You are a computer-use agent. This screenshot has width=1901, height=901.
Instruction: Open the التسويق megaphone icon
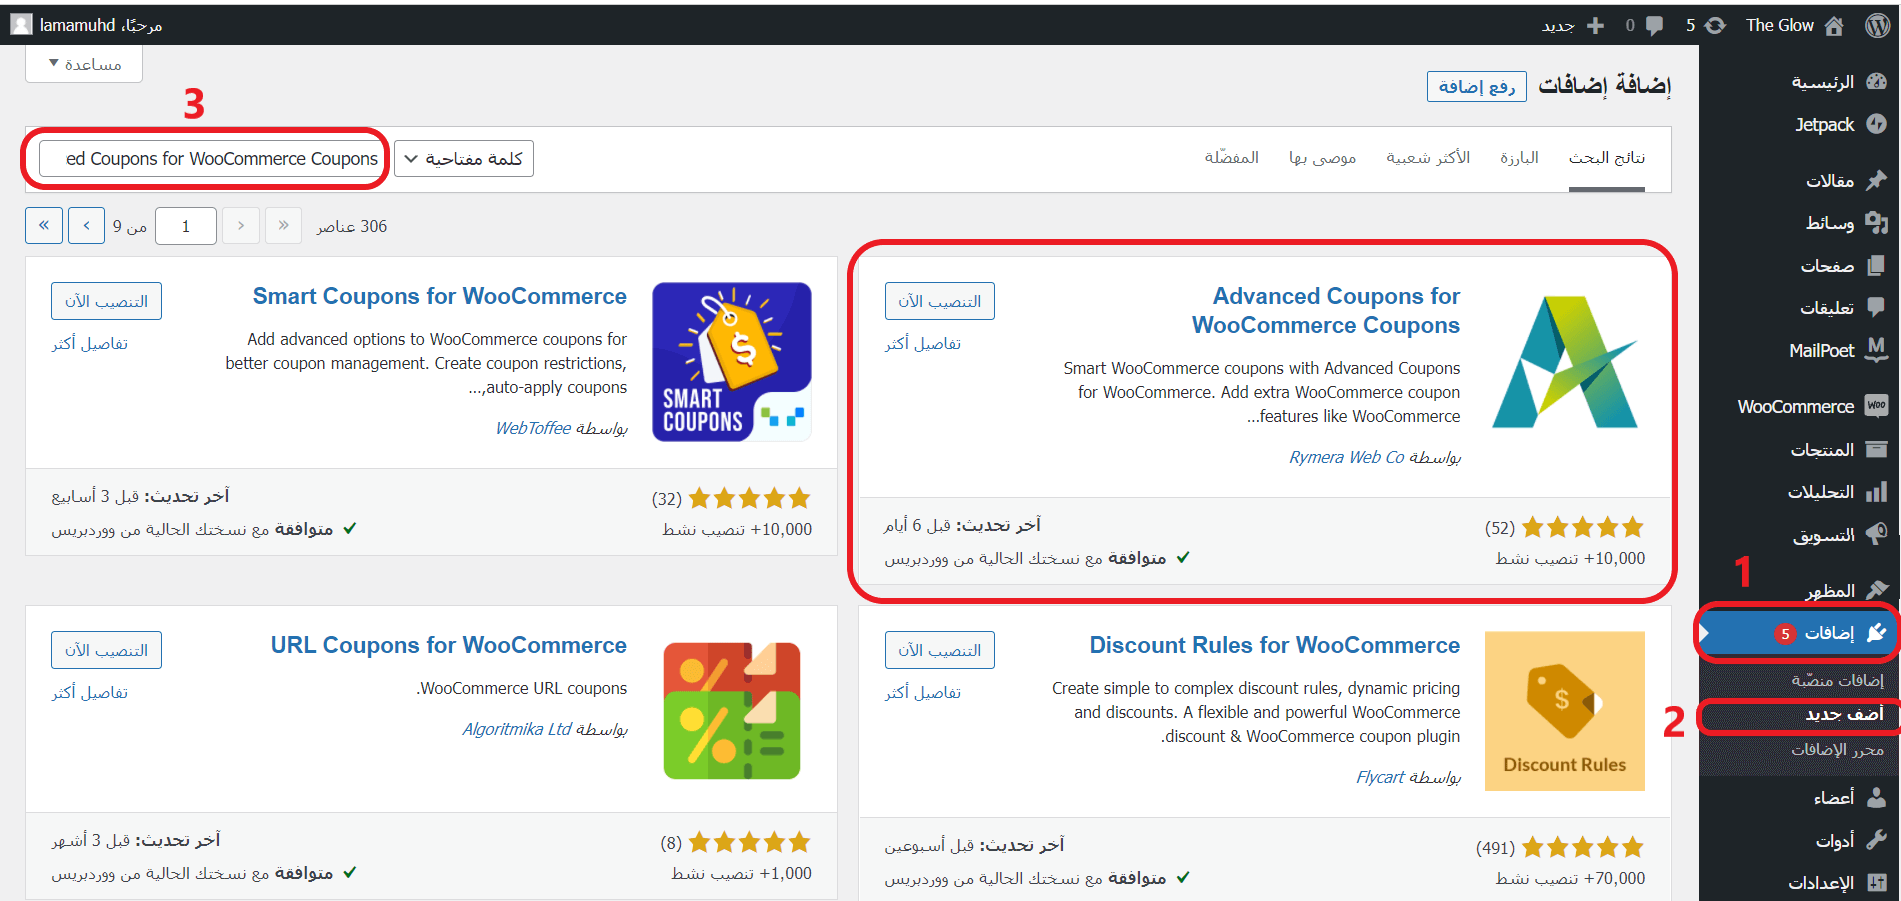click(x=1877, y=534)
